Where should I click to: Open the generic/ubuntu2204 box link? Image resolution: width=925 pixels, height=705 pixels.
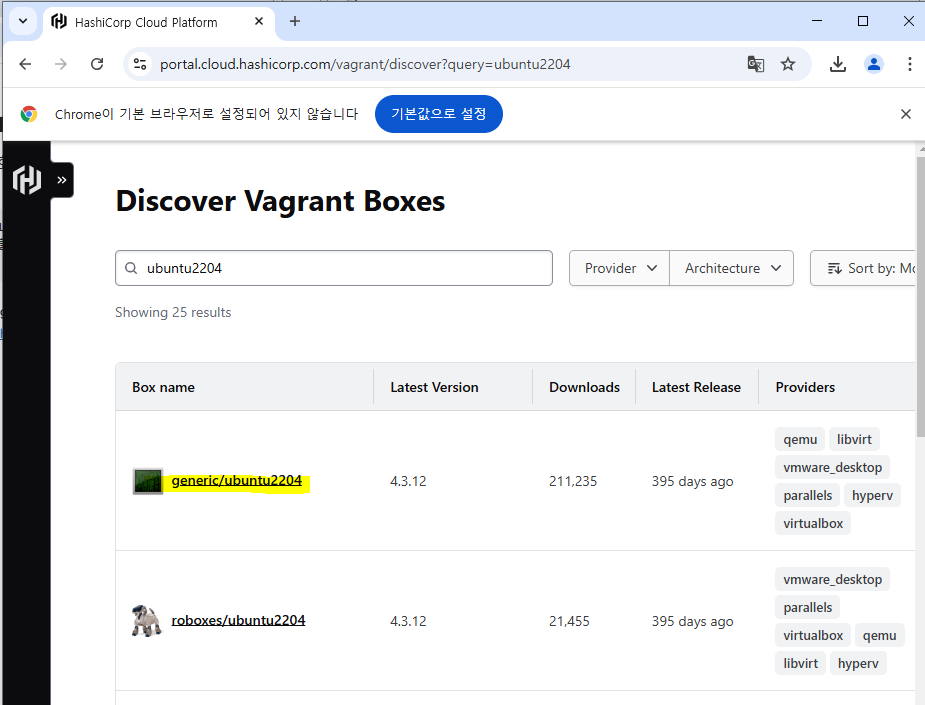click(237, 480)
